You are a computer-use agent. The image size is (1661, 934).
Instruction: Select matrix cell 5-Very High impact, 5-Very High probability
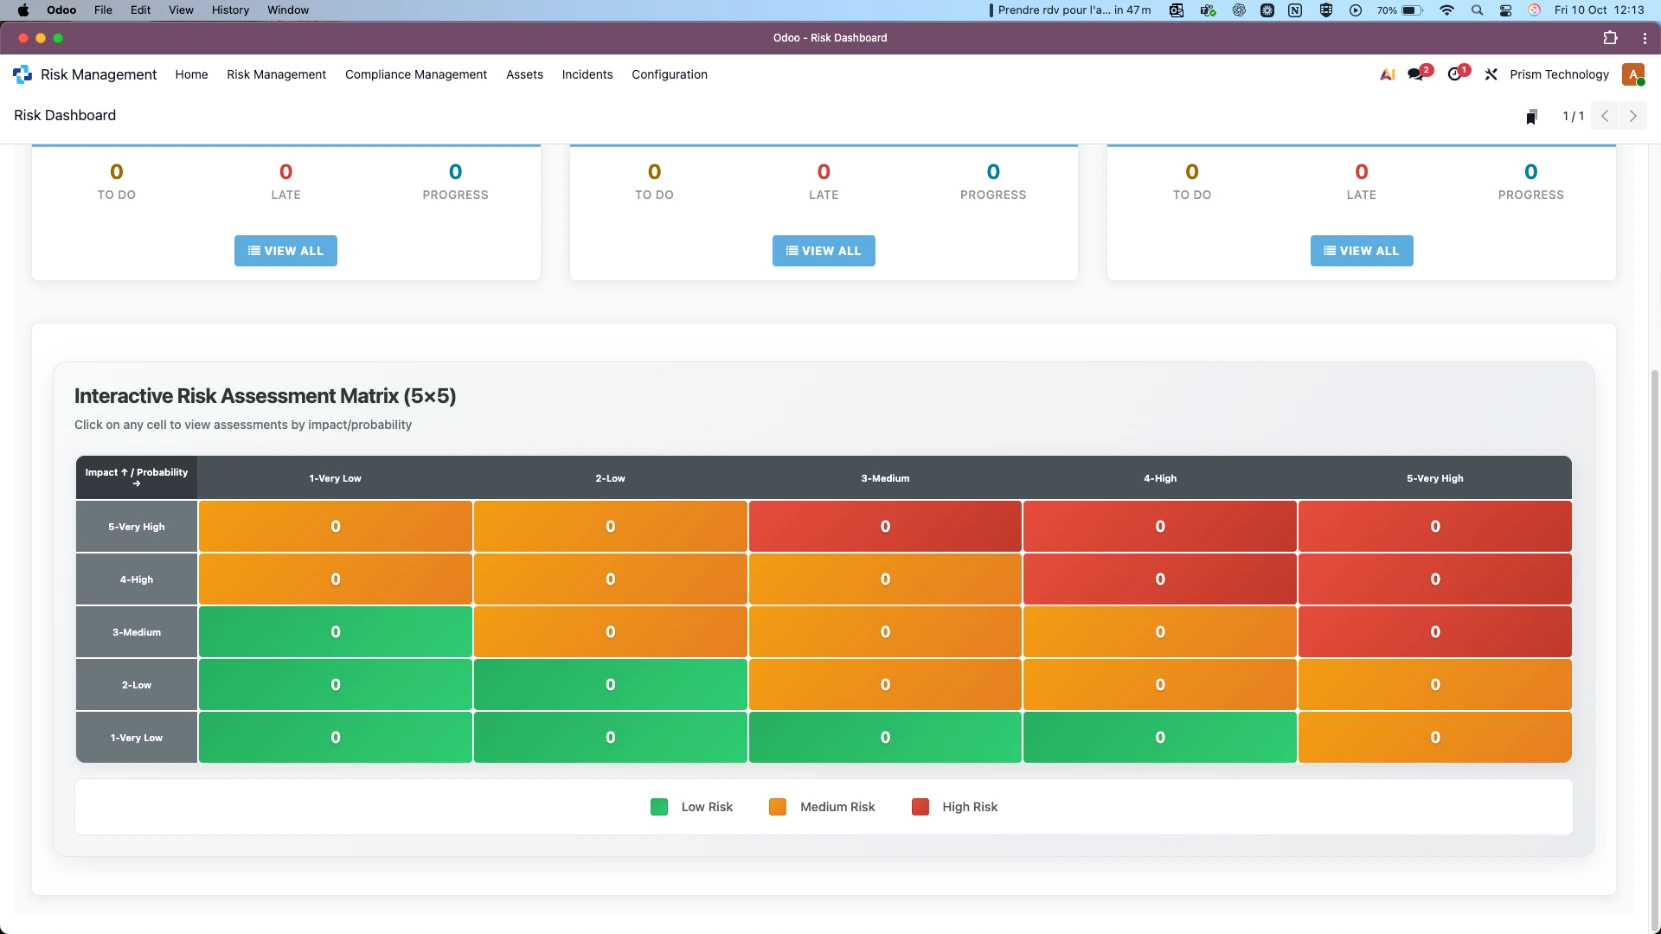[x=1434, y=527]
